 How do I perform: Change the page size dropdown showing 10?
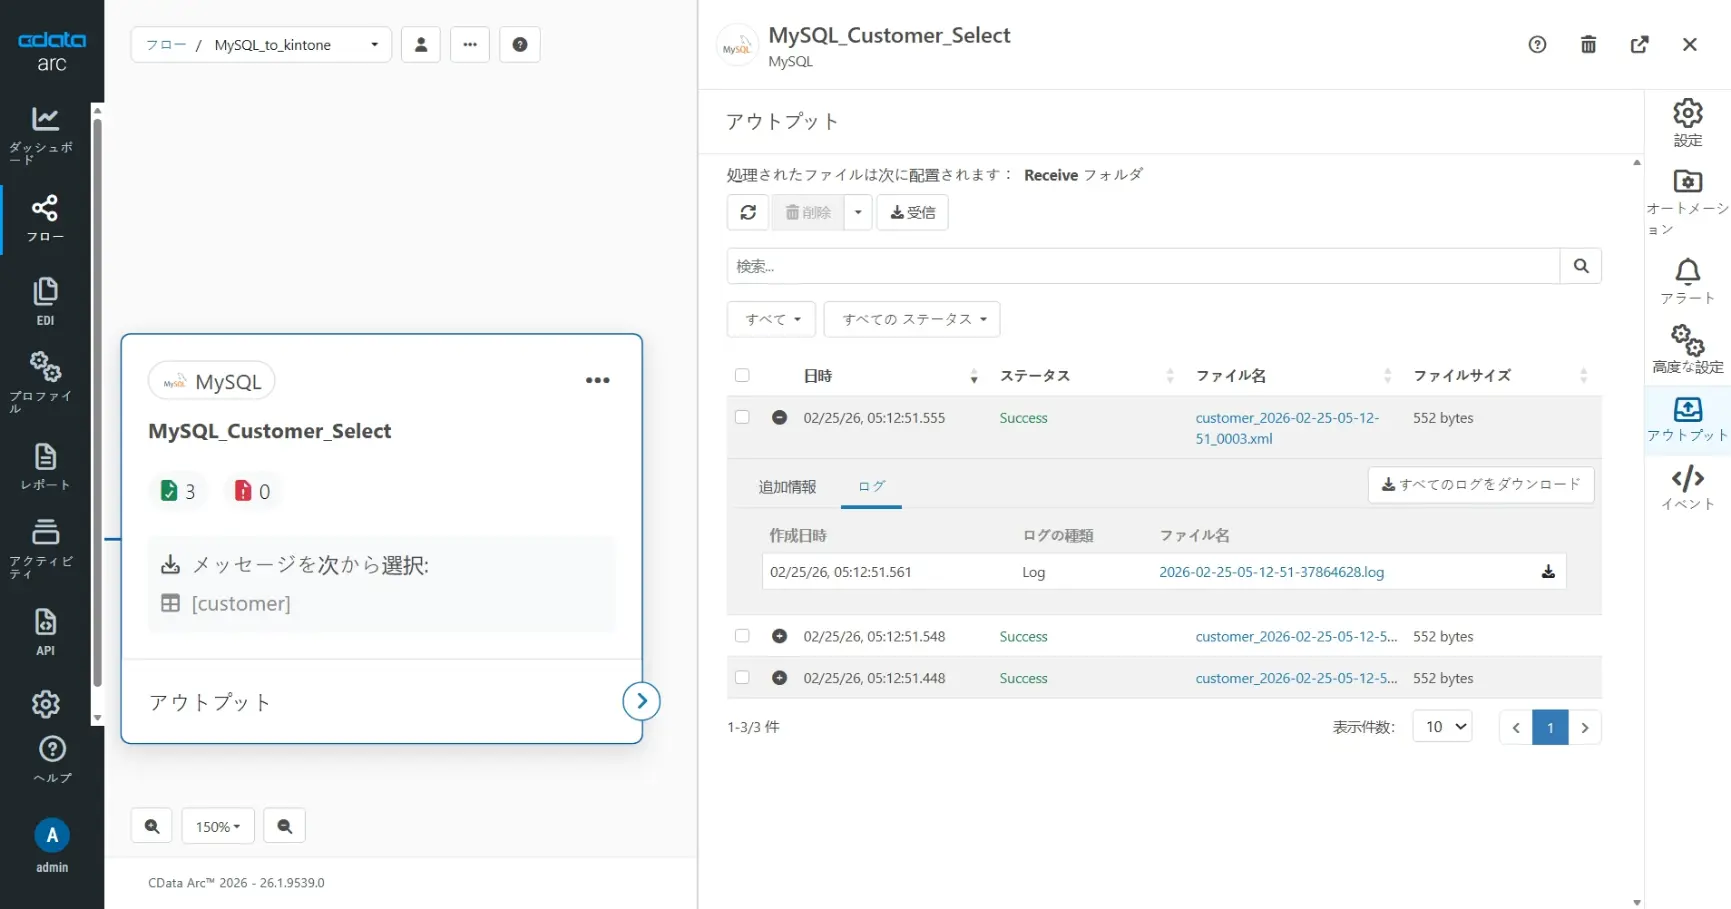1442,727
